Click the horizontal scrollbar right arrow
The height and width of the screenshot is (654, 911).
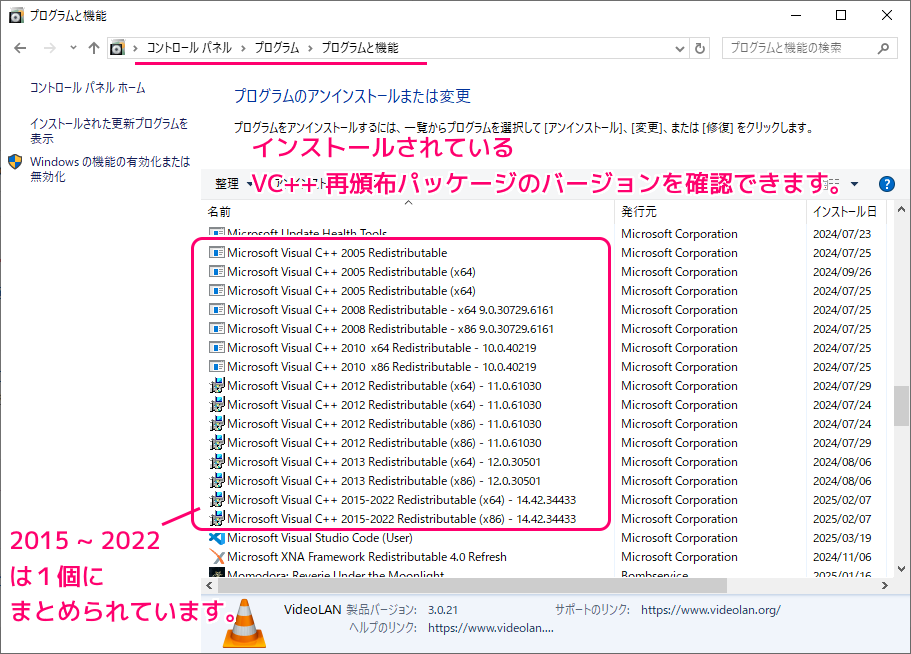(885, 585)
